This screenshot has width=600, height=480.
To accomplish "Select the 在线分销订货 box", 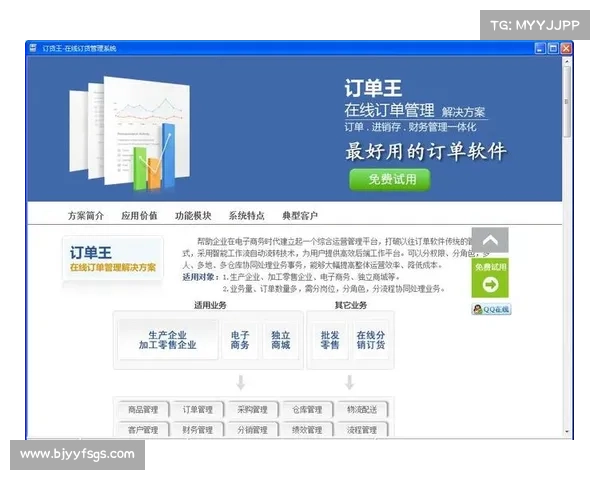I will [371, 340].
